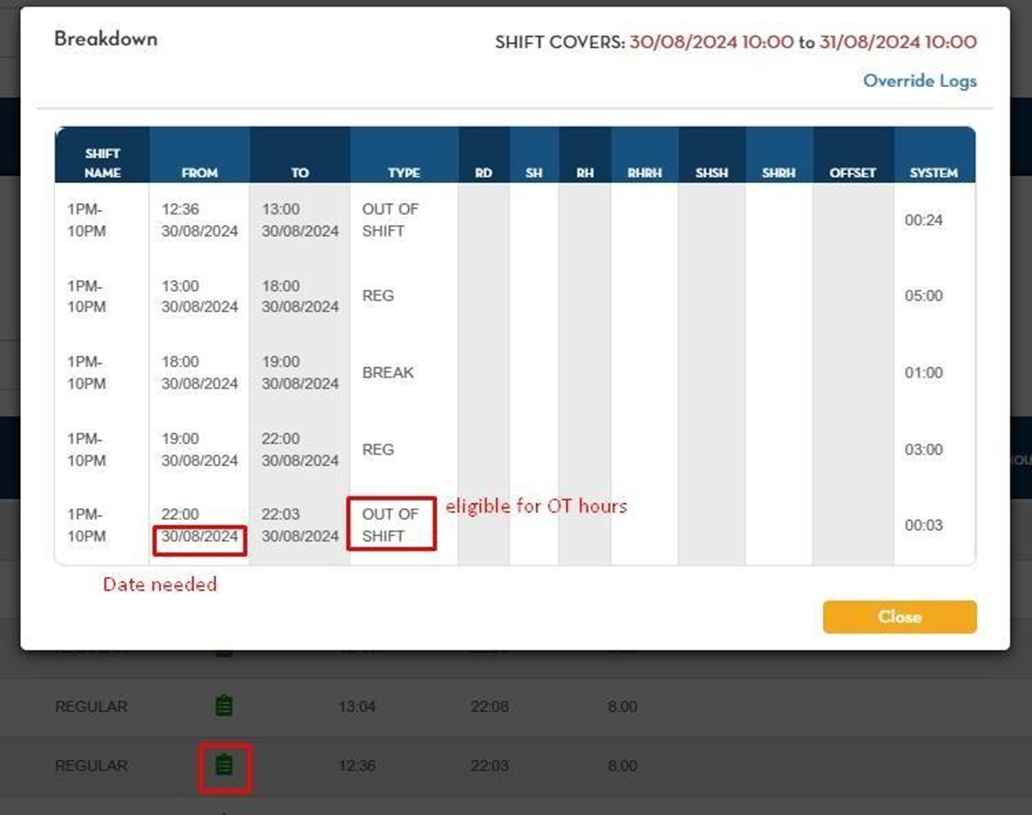Select TO cell showing 13:00 30/08/2024

coord(300,220)
